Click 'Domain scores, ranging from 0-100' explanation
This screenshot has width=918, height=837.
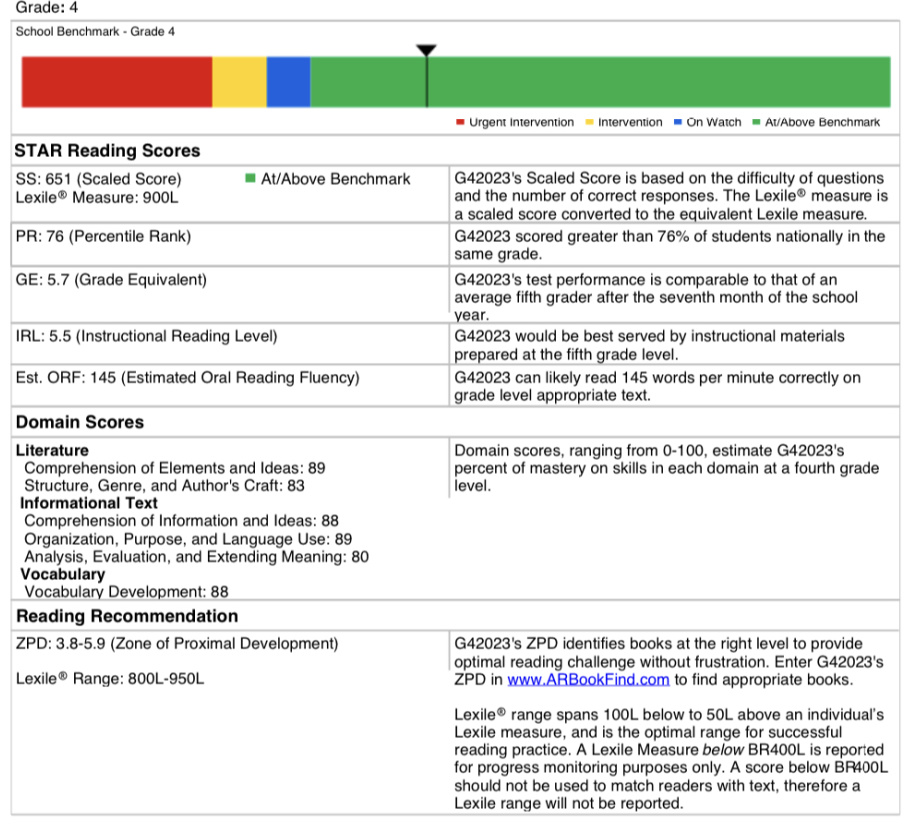[x=667, y=468]
